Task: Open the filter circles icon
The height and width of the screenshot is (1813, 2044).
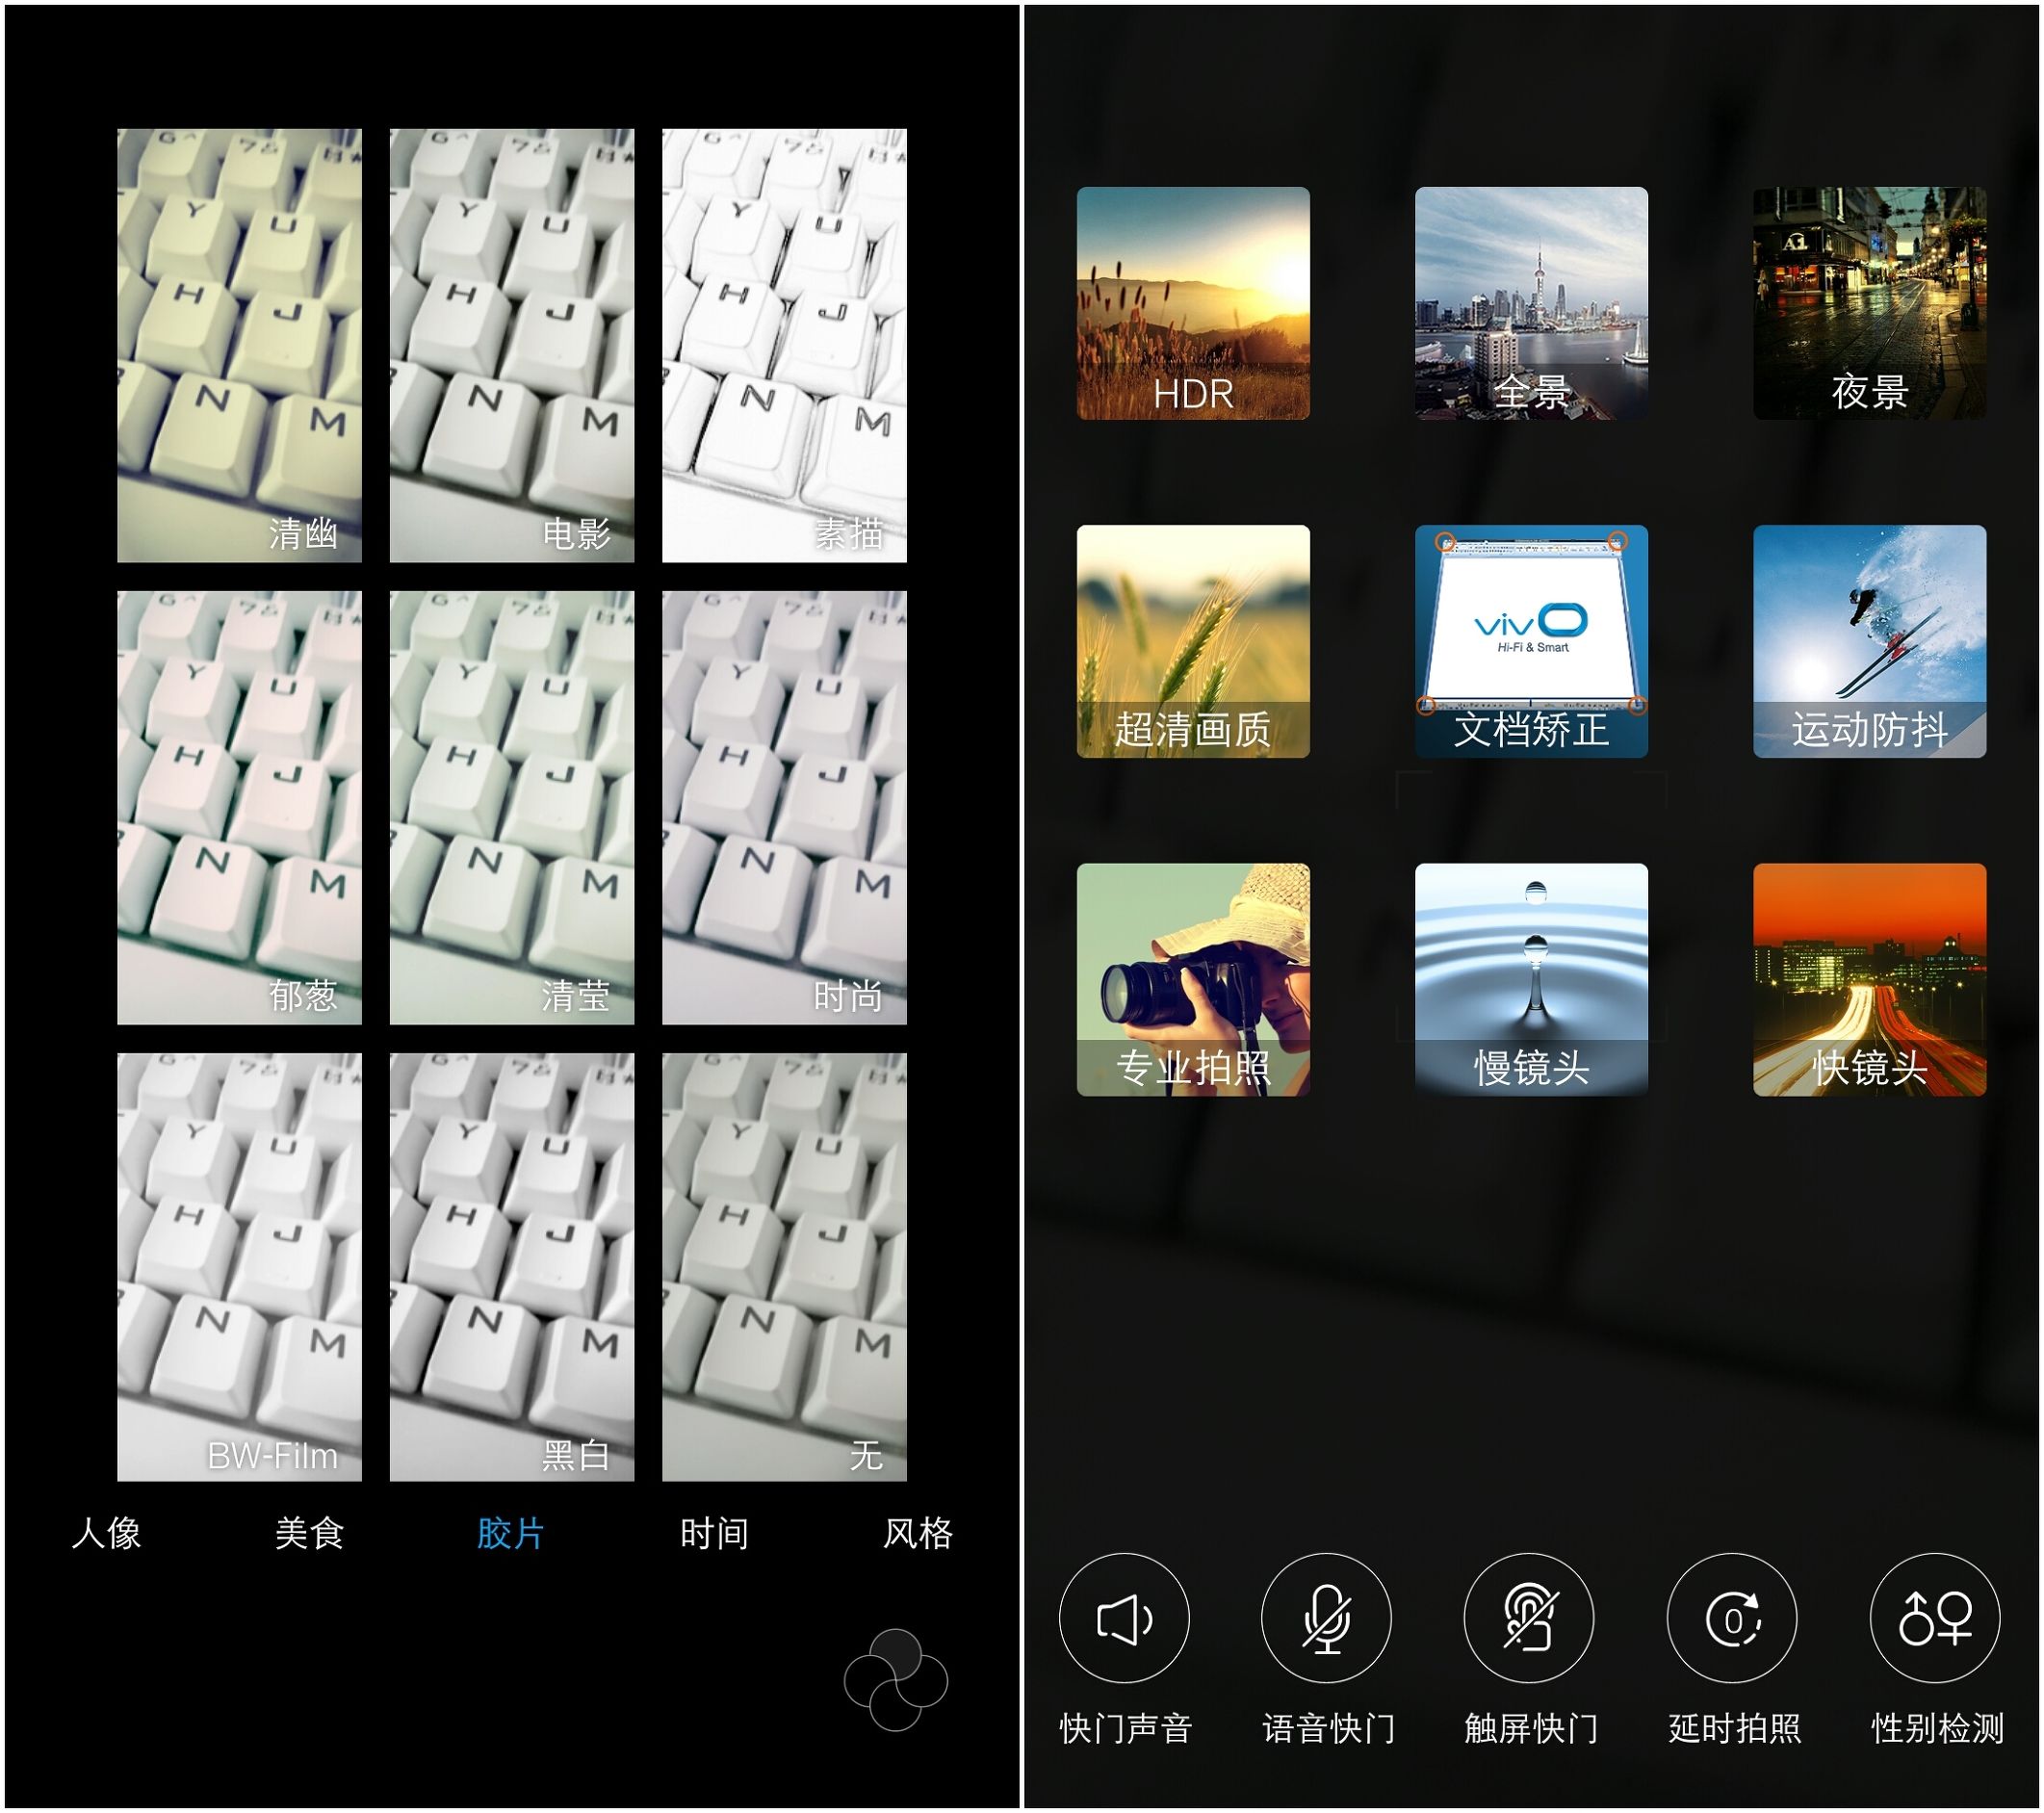Action: [895, 1680]
